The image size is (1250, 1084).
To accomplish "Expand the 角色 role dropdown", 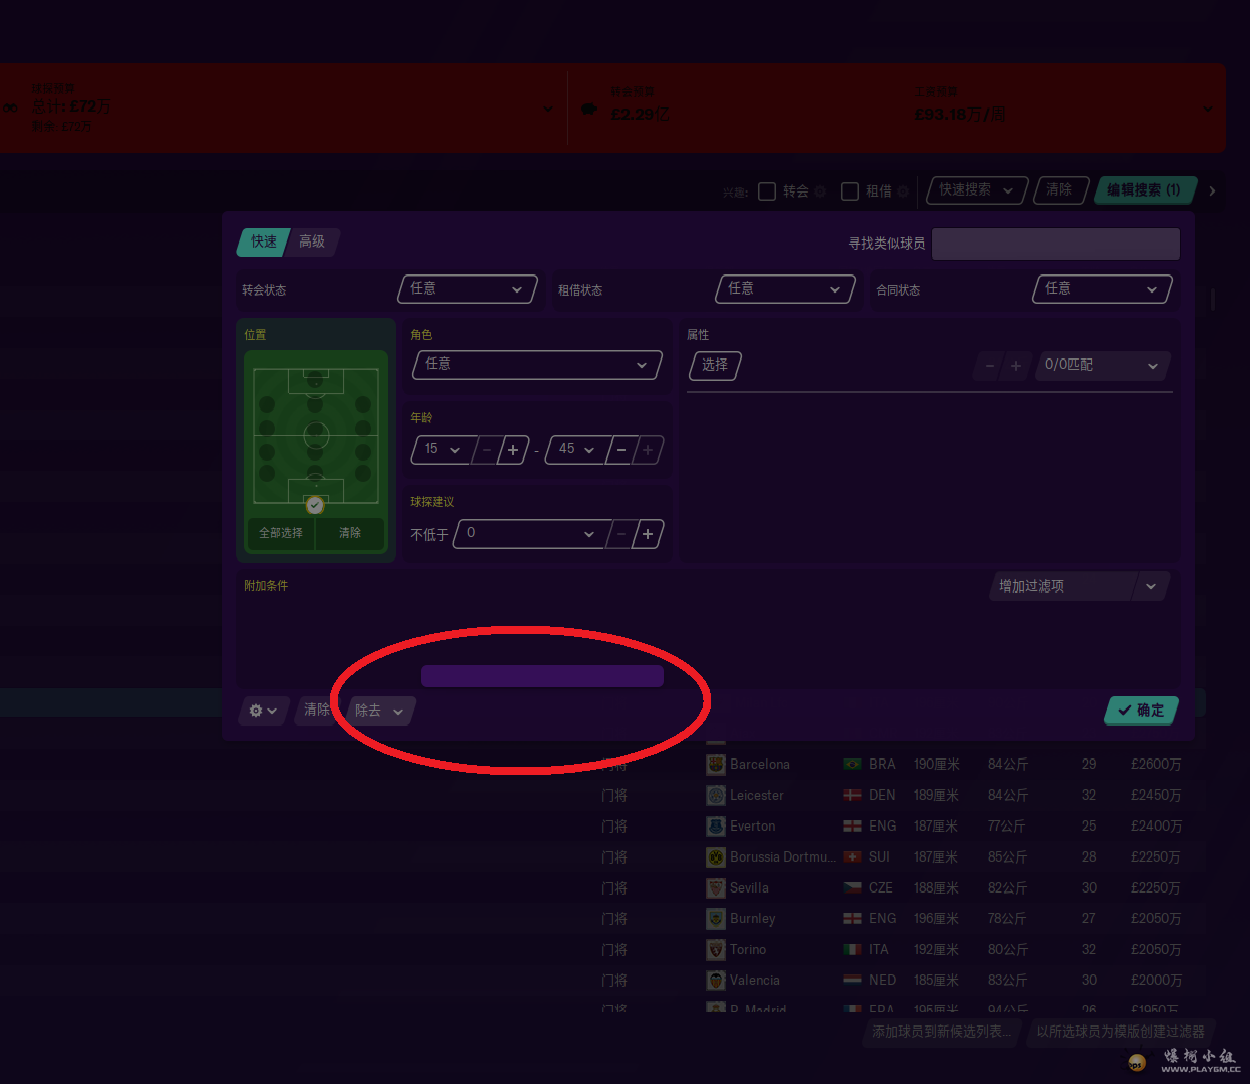I will pos(537,364).
